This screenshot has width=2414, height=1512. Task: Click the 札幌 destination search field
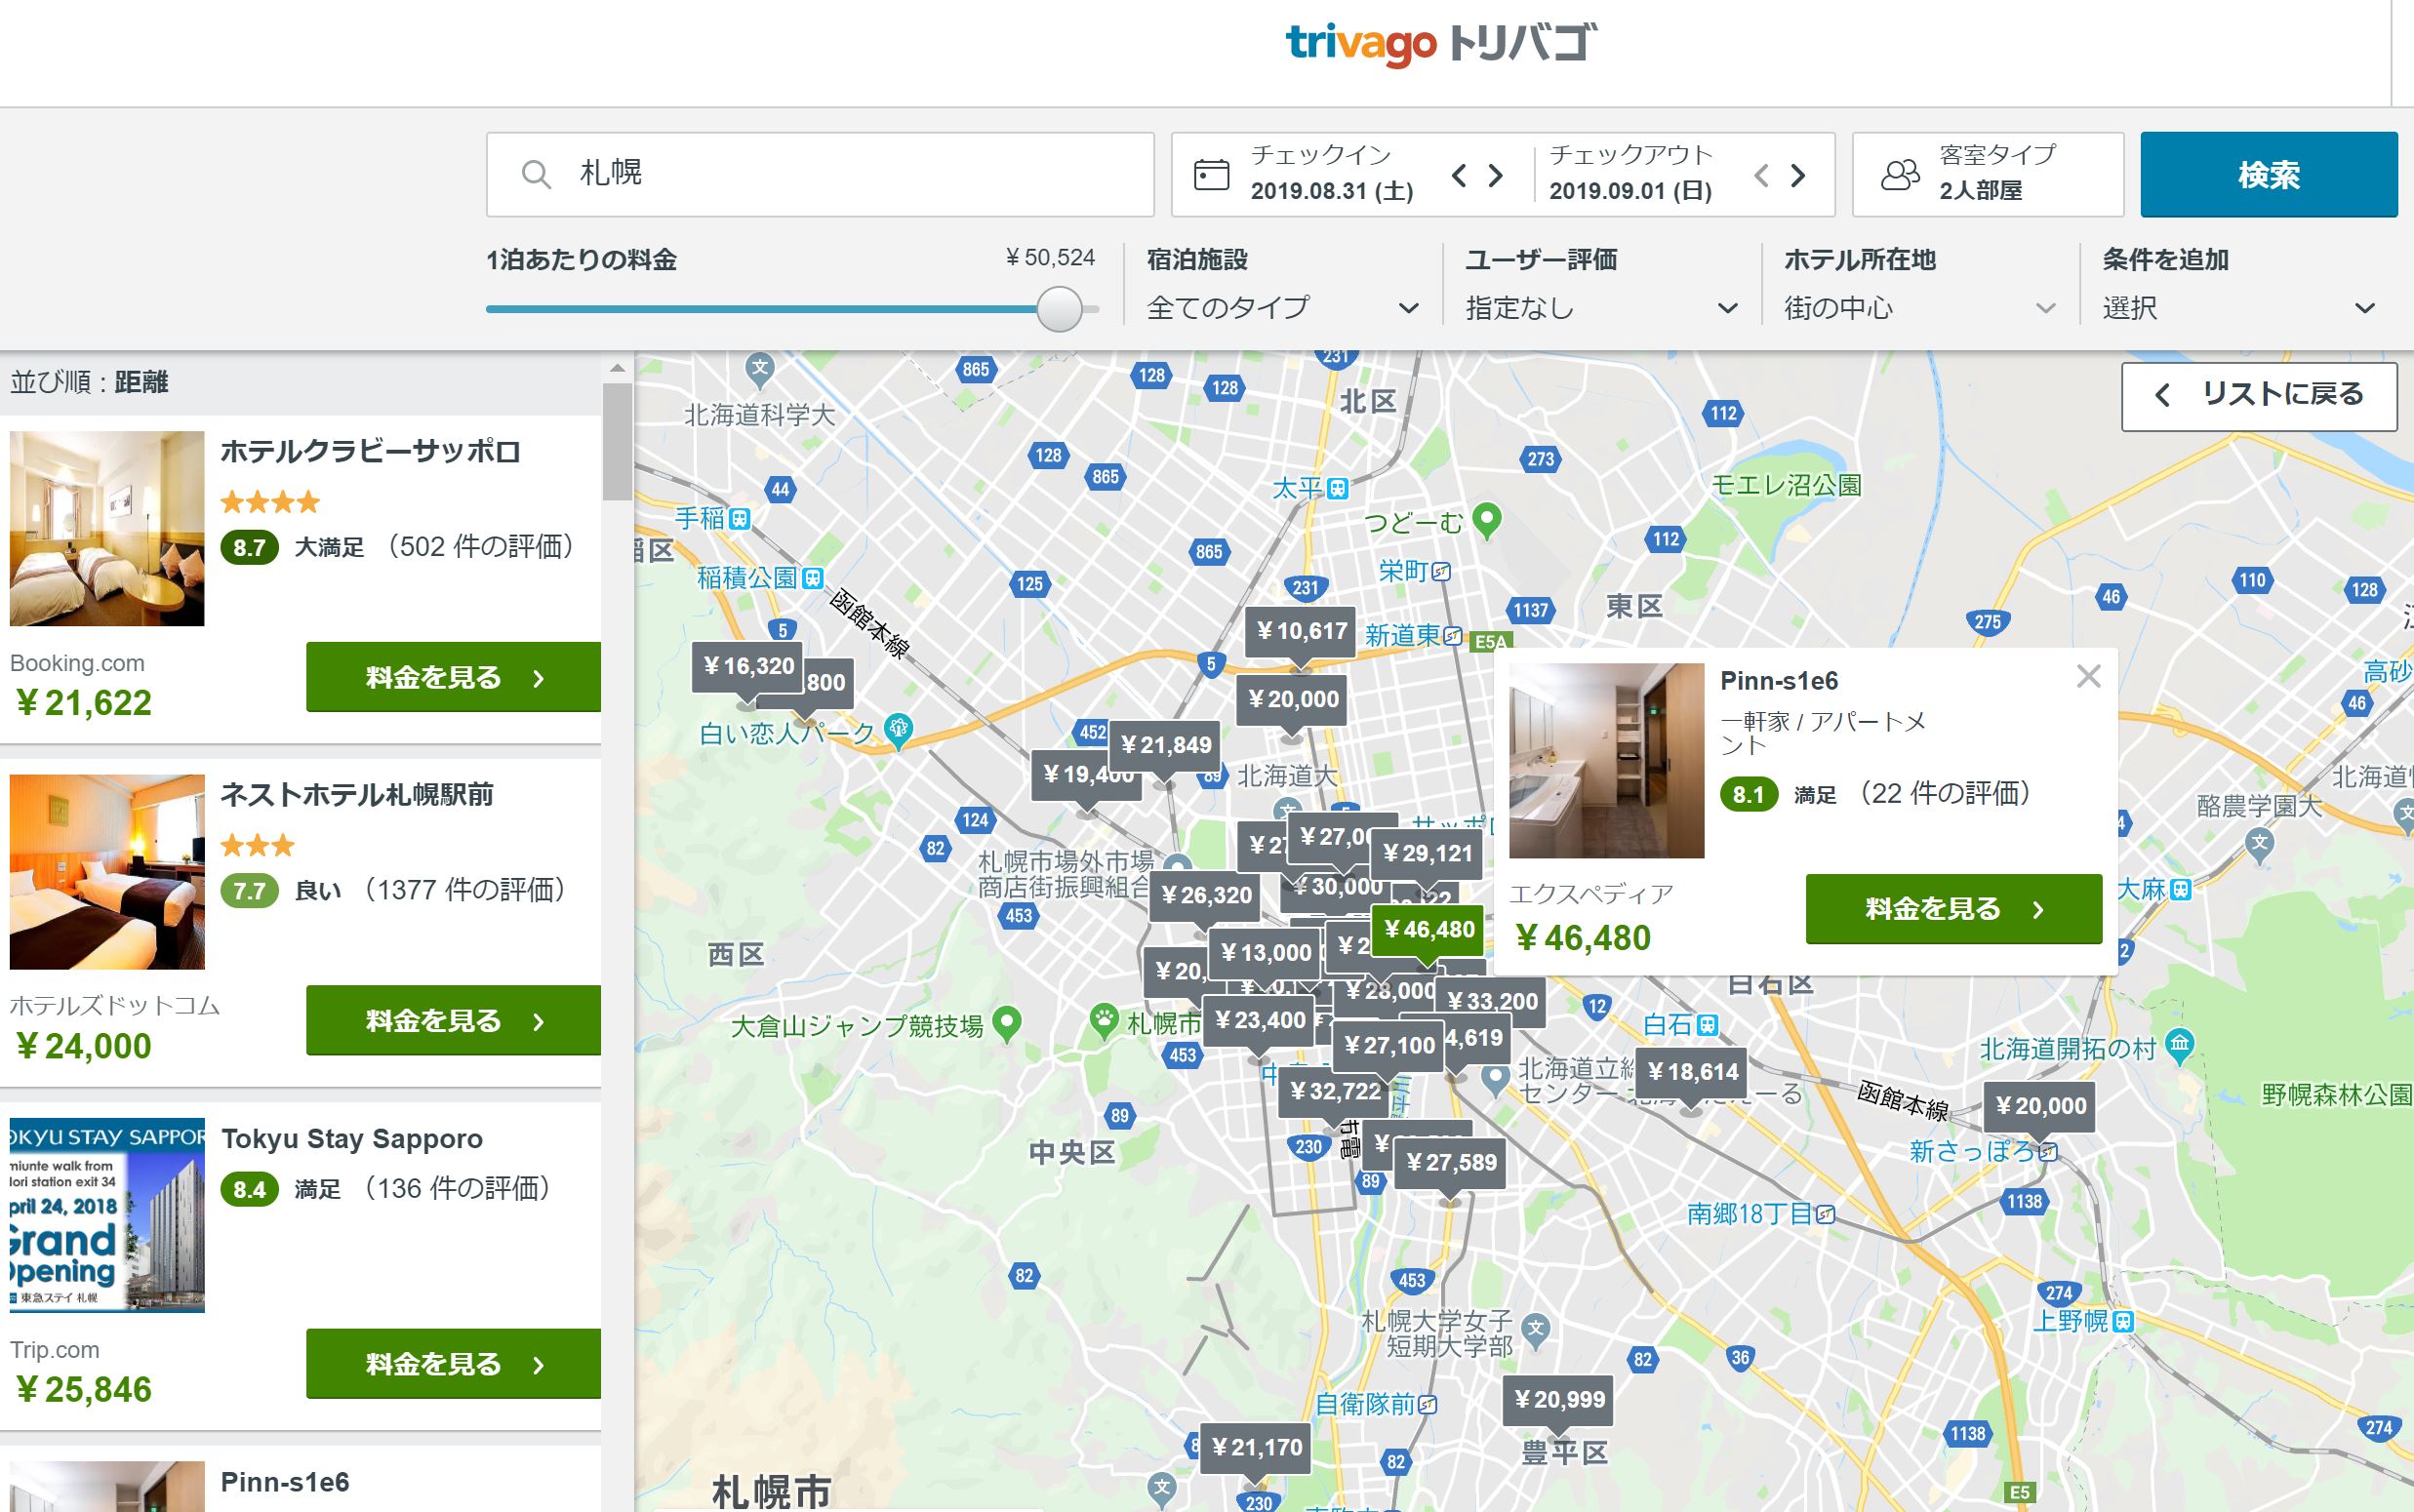[820, 174]
